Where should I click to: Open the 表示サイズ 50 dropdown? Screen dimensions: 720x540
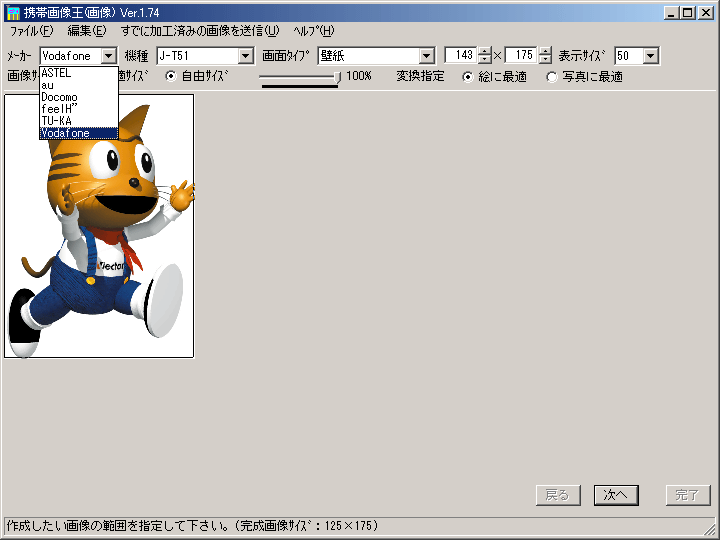coord(651,56)
